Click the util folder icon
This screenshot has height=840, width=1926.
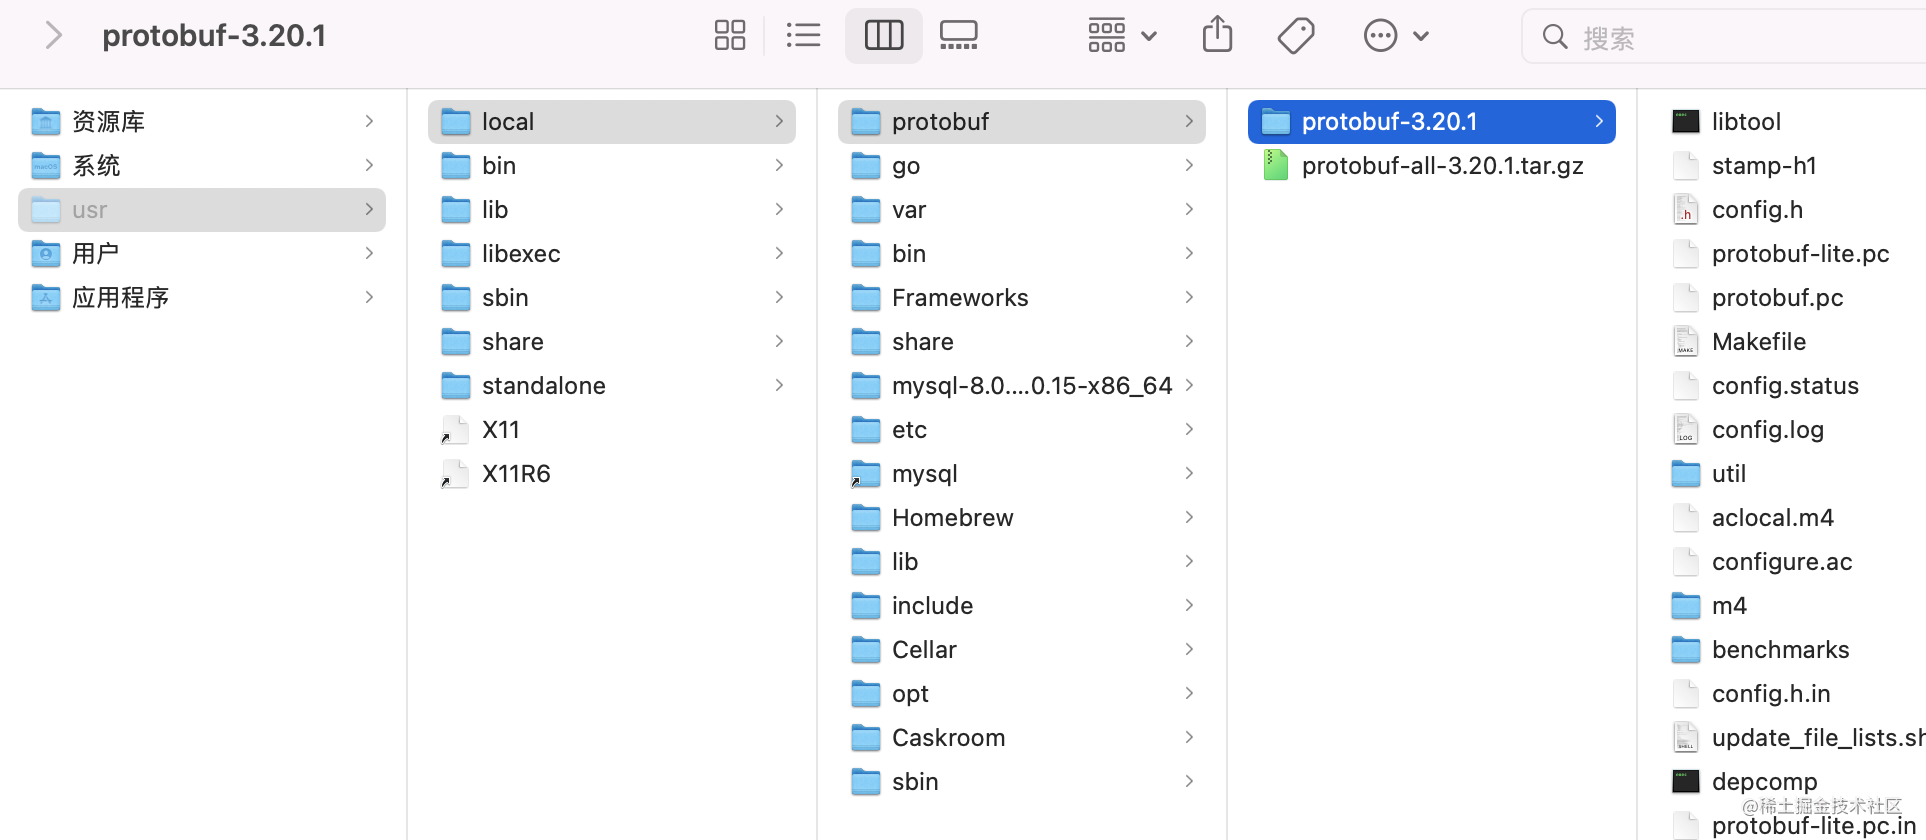coord(1686,474)
